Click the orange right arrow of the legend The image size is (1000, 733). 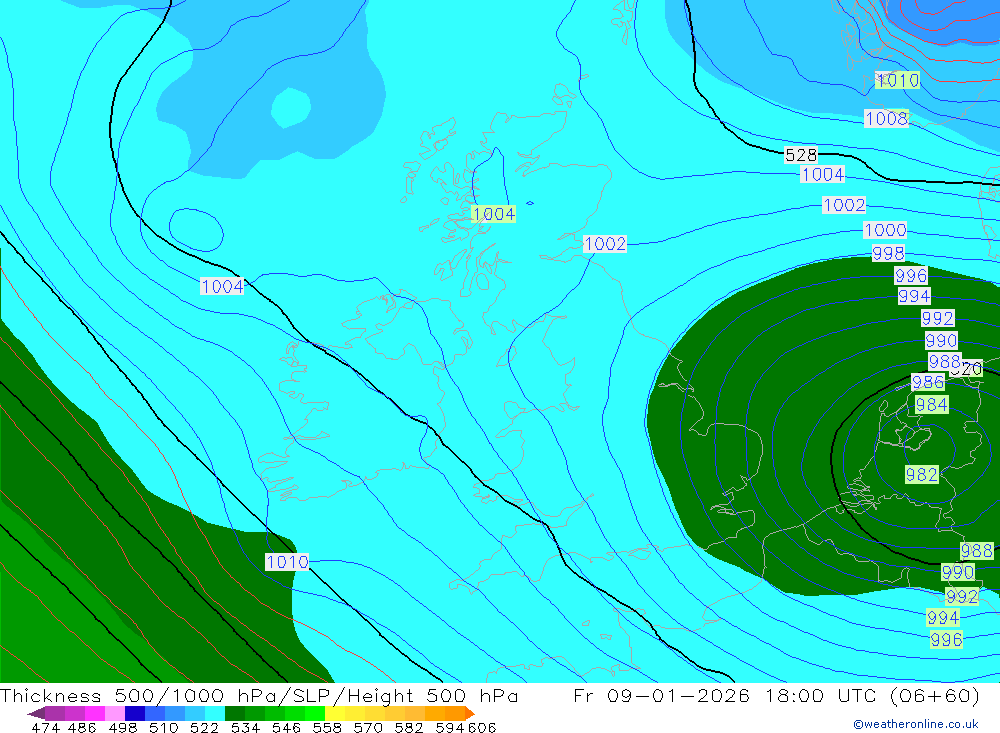coord(470,713)
